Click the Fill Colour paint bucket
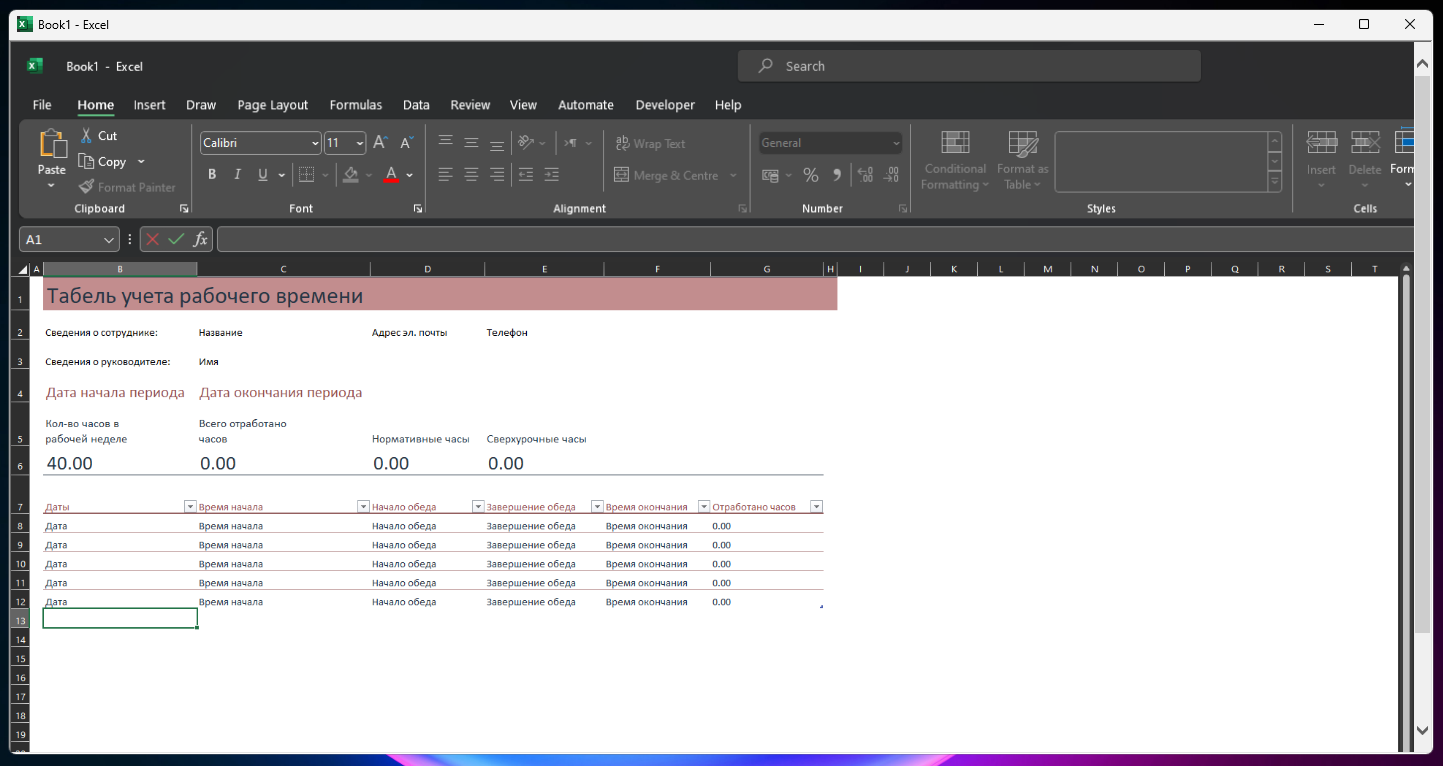Screen dimensions: 1443x766 [x=351, y=175]
